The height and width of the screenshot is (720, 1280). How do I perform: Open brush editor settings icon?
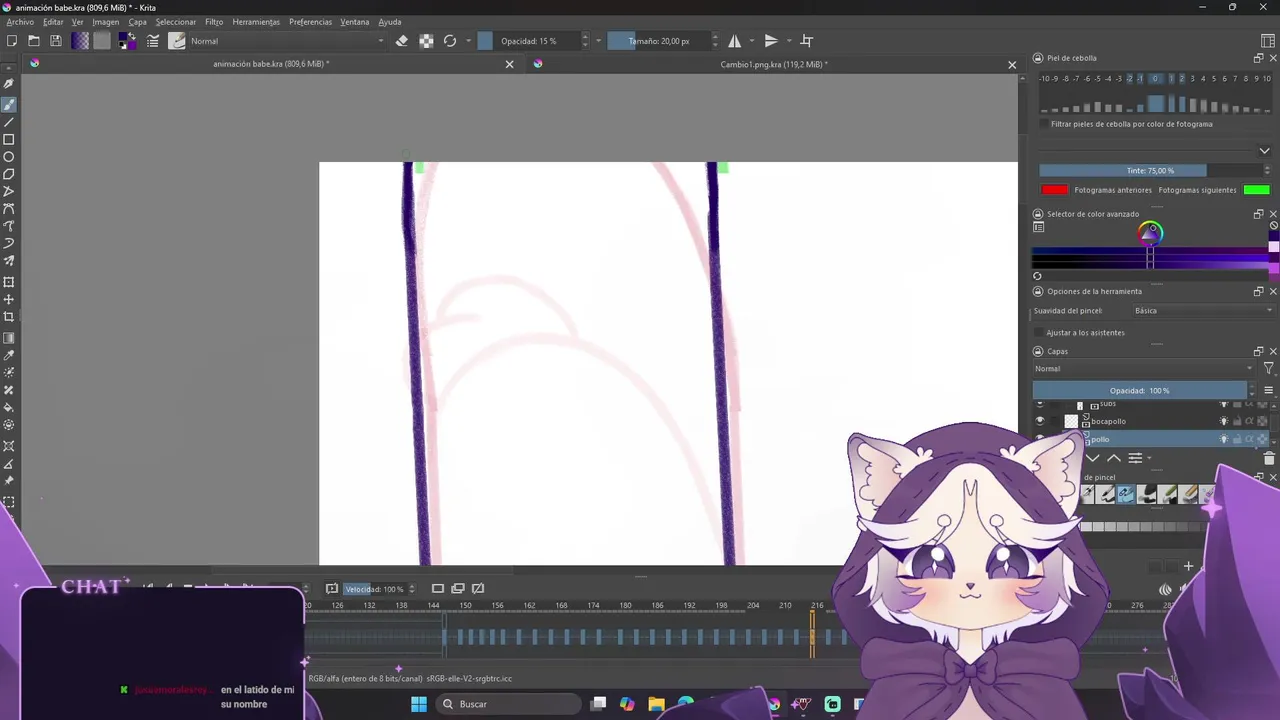click(x=153, y=41)
